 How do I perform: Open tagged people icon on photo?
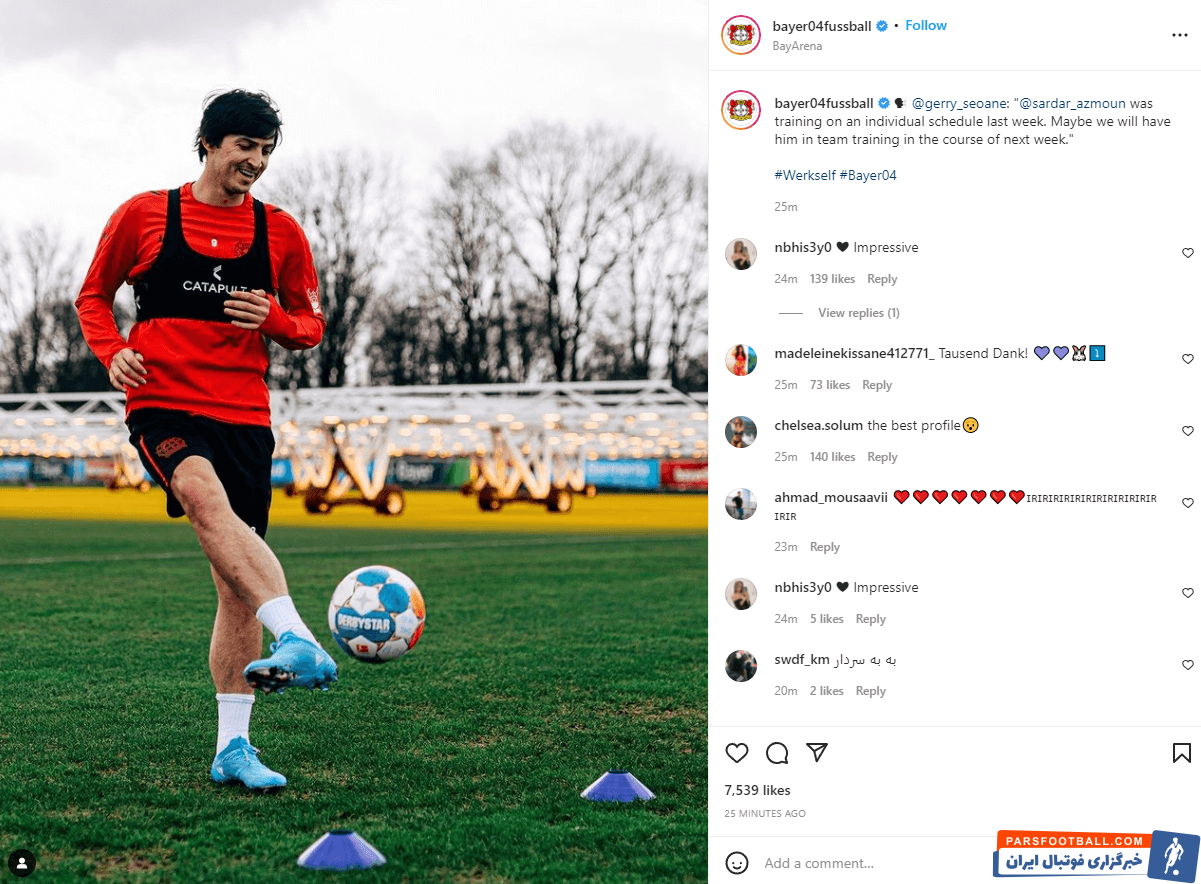tap(22, 862)
